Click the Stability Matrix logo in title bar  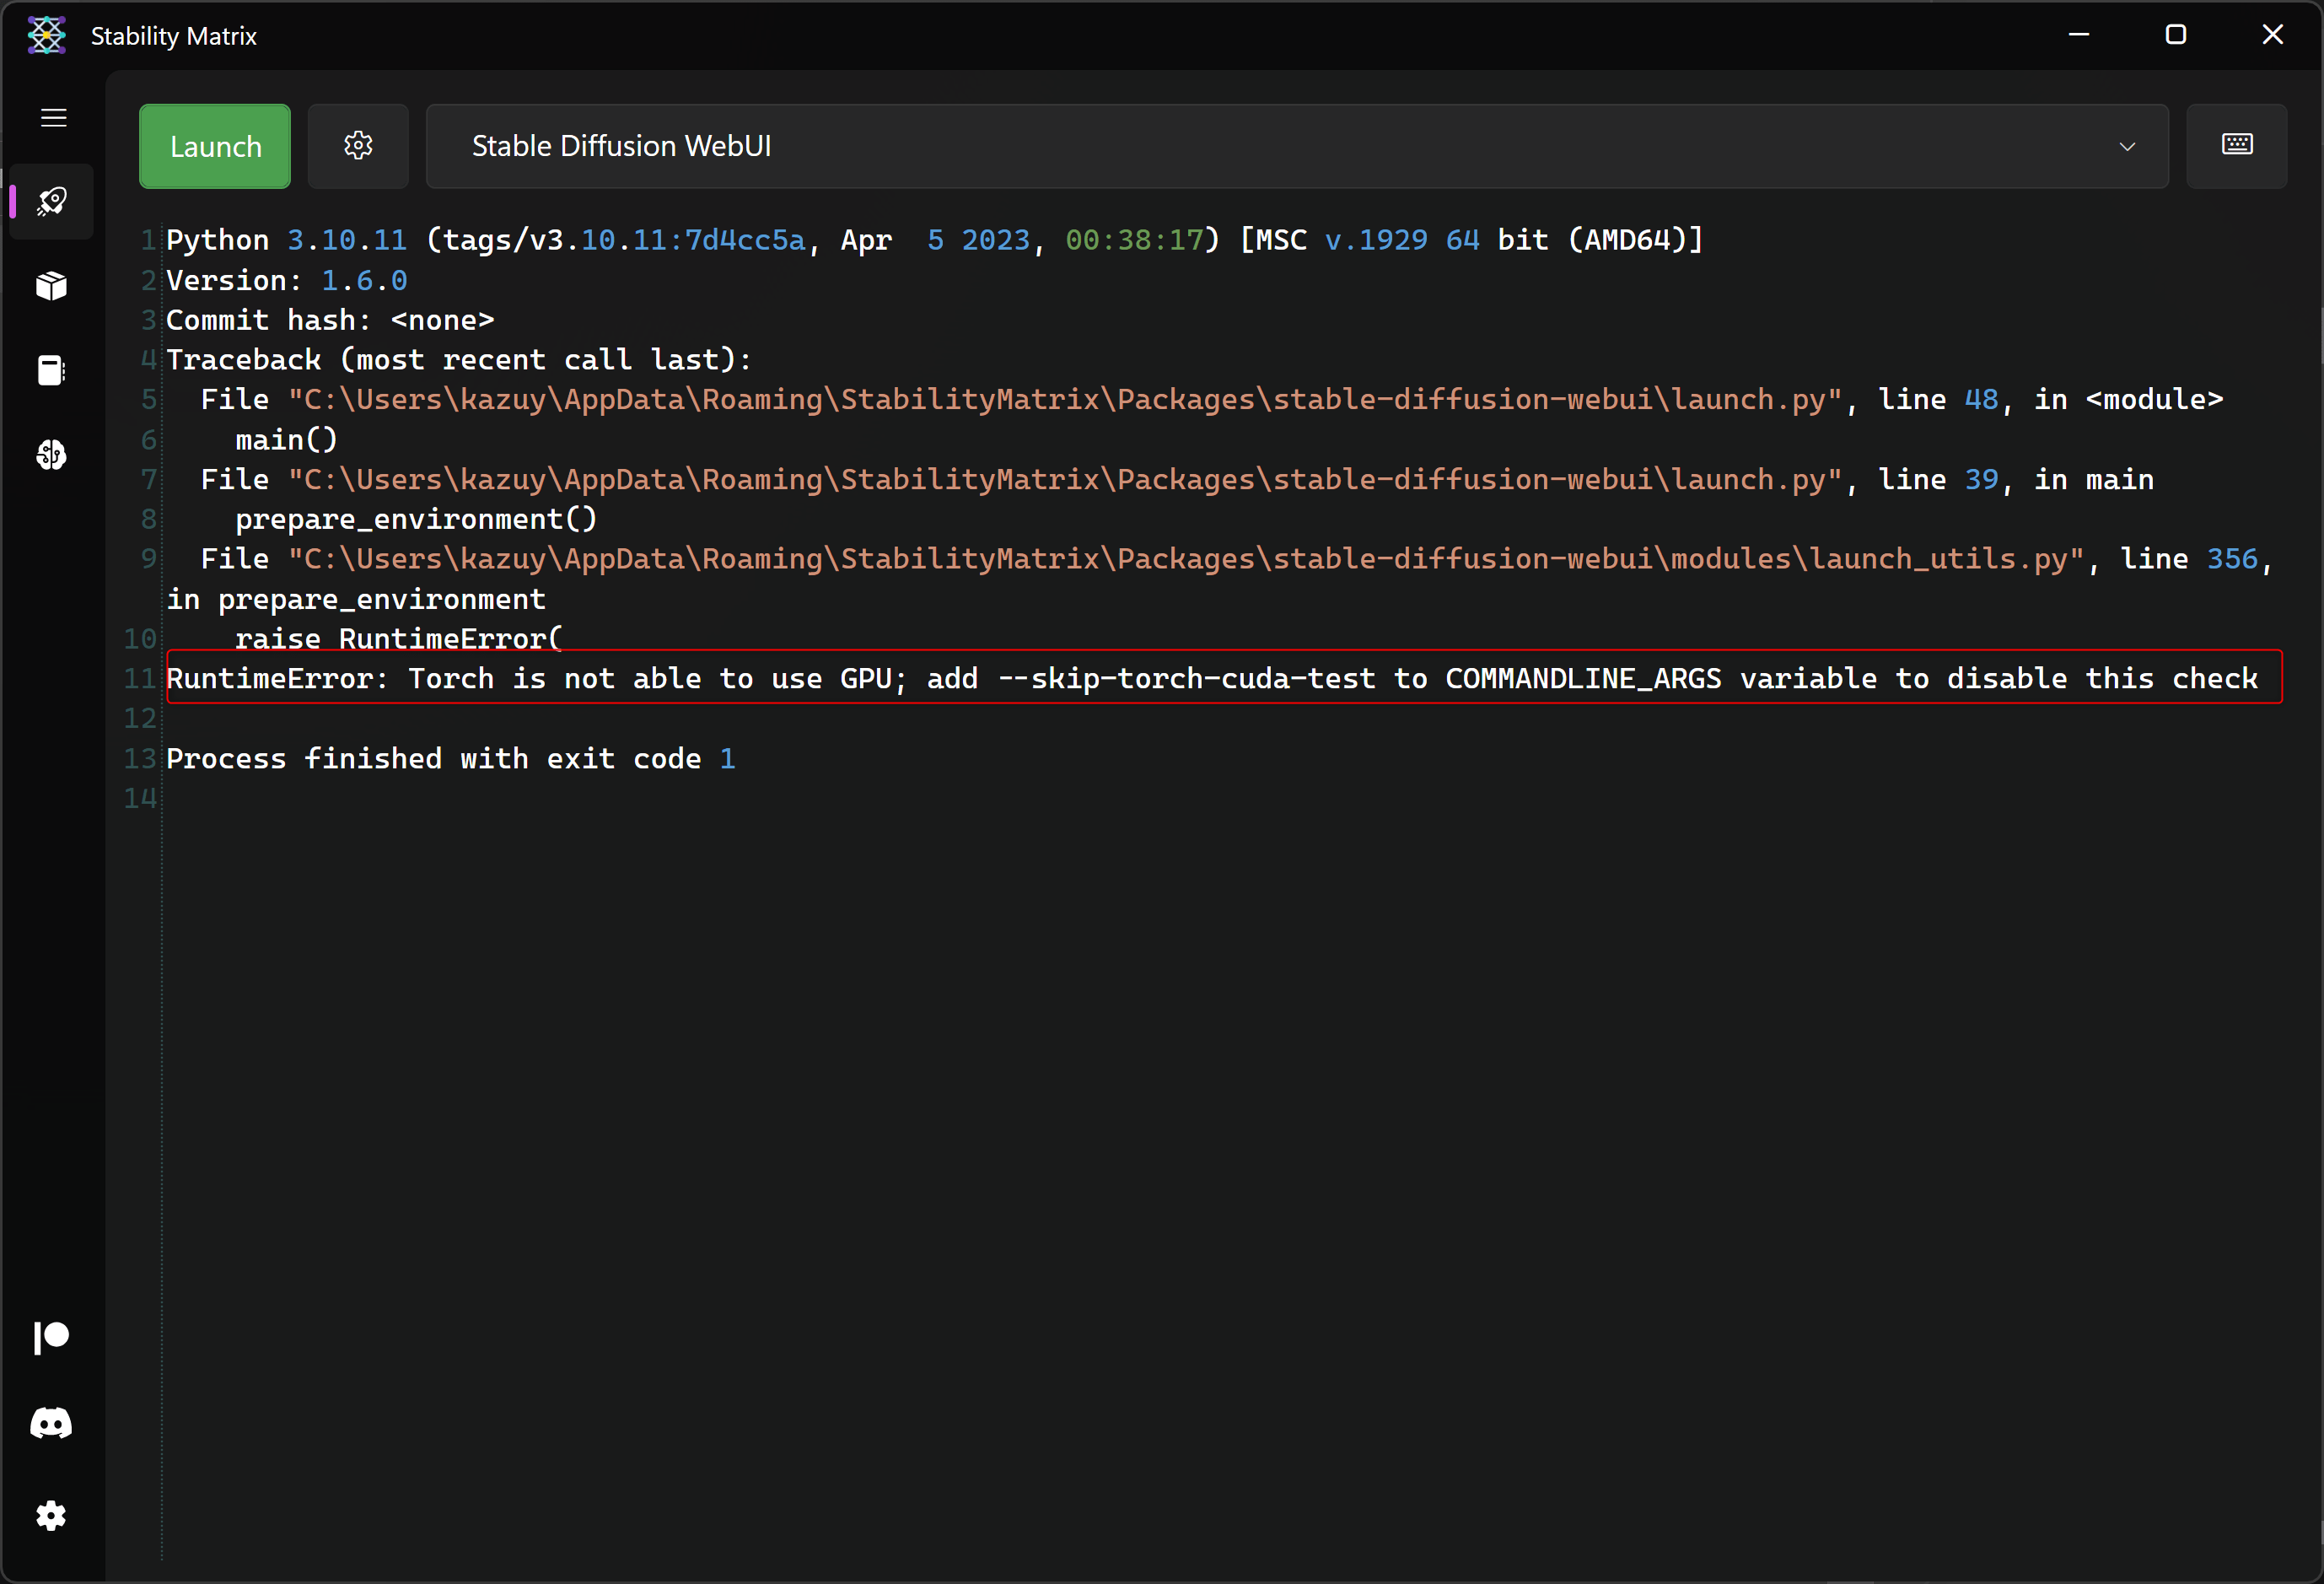tap(46, 36)
